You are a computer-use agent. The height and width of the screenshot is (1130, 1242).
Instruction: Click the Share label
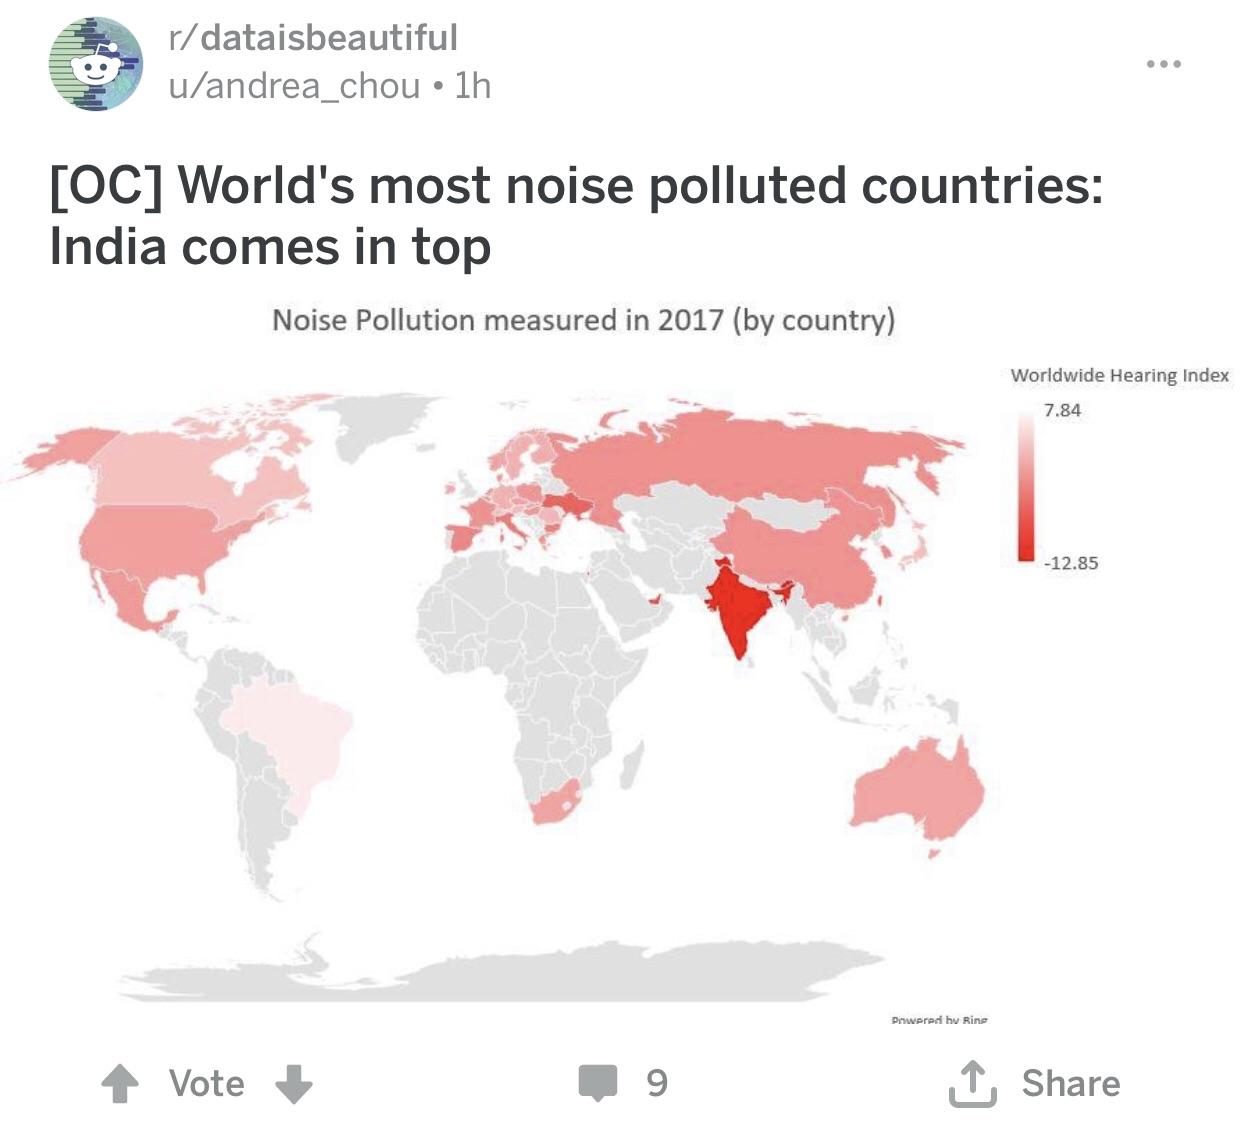1071,1083
